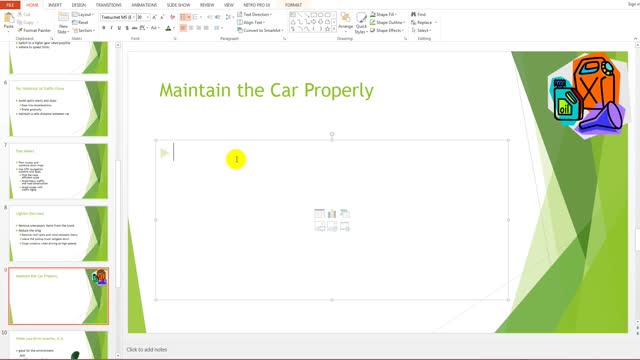
Task: Click Convert to SmartArt button
Action: tap(260, 31)
